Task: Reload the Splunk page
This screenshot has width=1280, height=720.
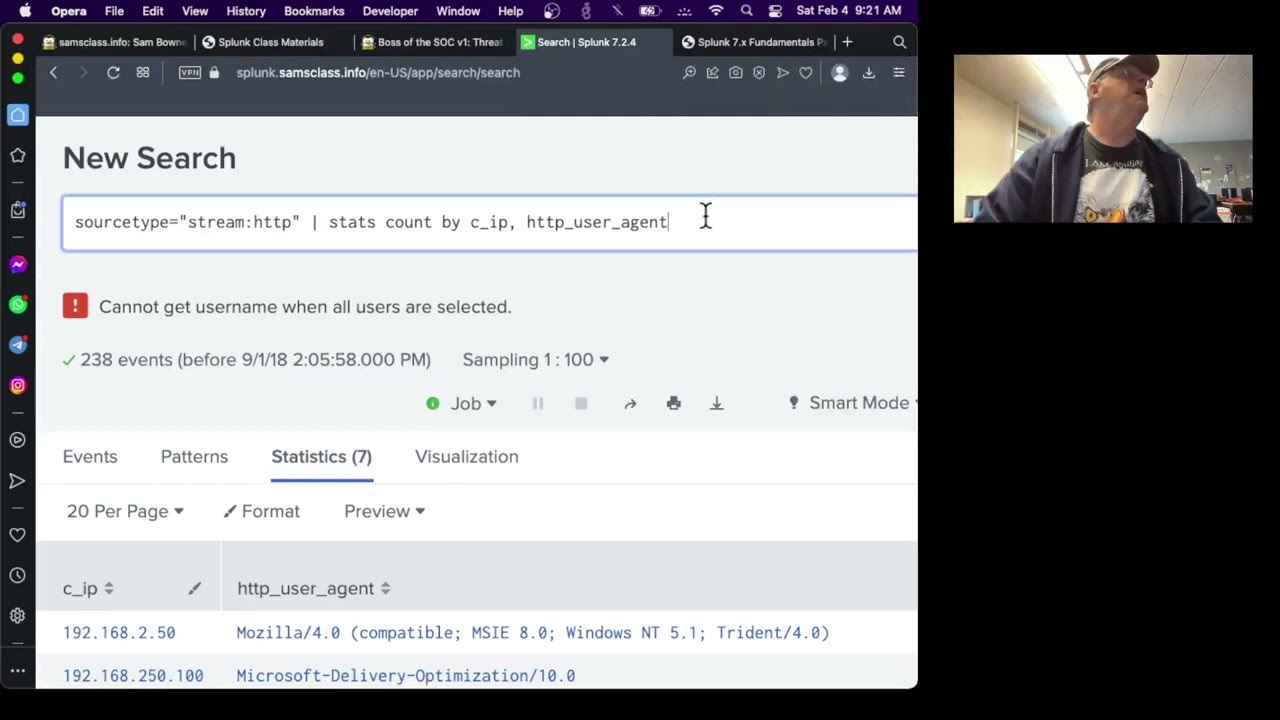Action: [113, 72]
